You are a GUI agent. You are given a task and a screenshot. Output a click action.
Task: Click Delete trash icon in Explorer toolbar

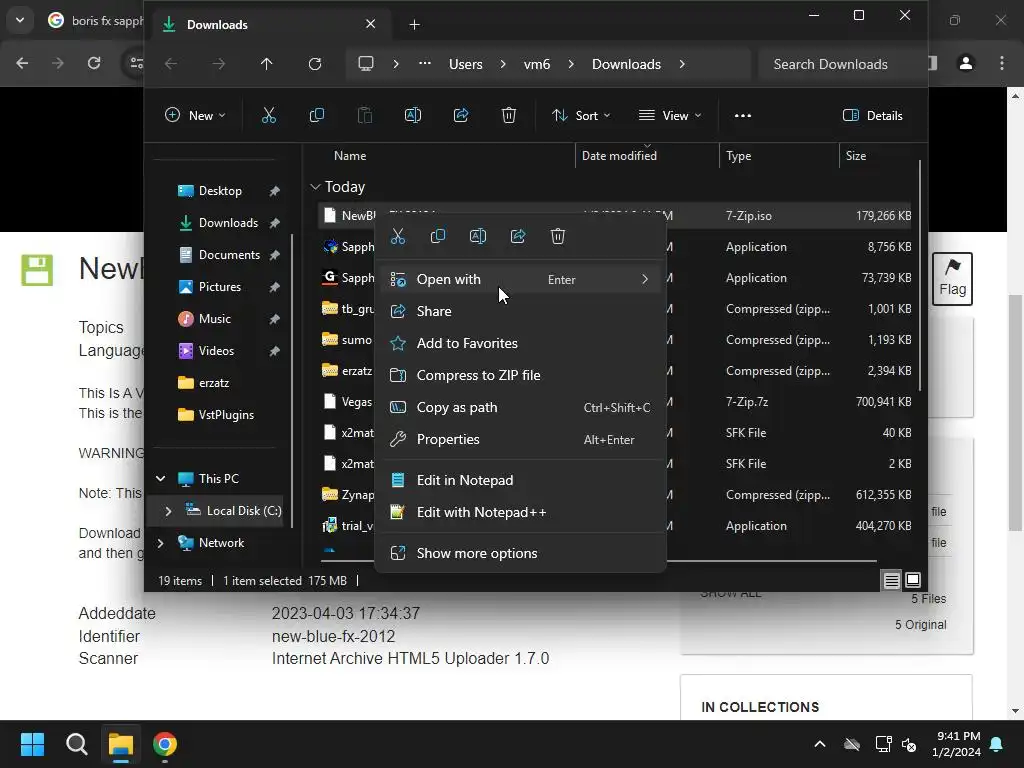click(x=509, y=116)
